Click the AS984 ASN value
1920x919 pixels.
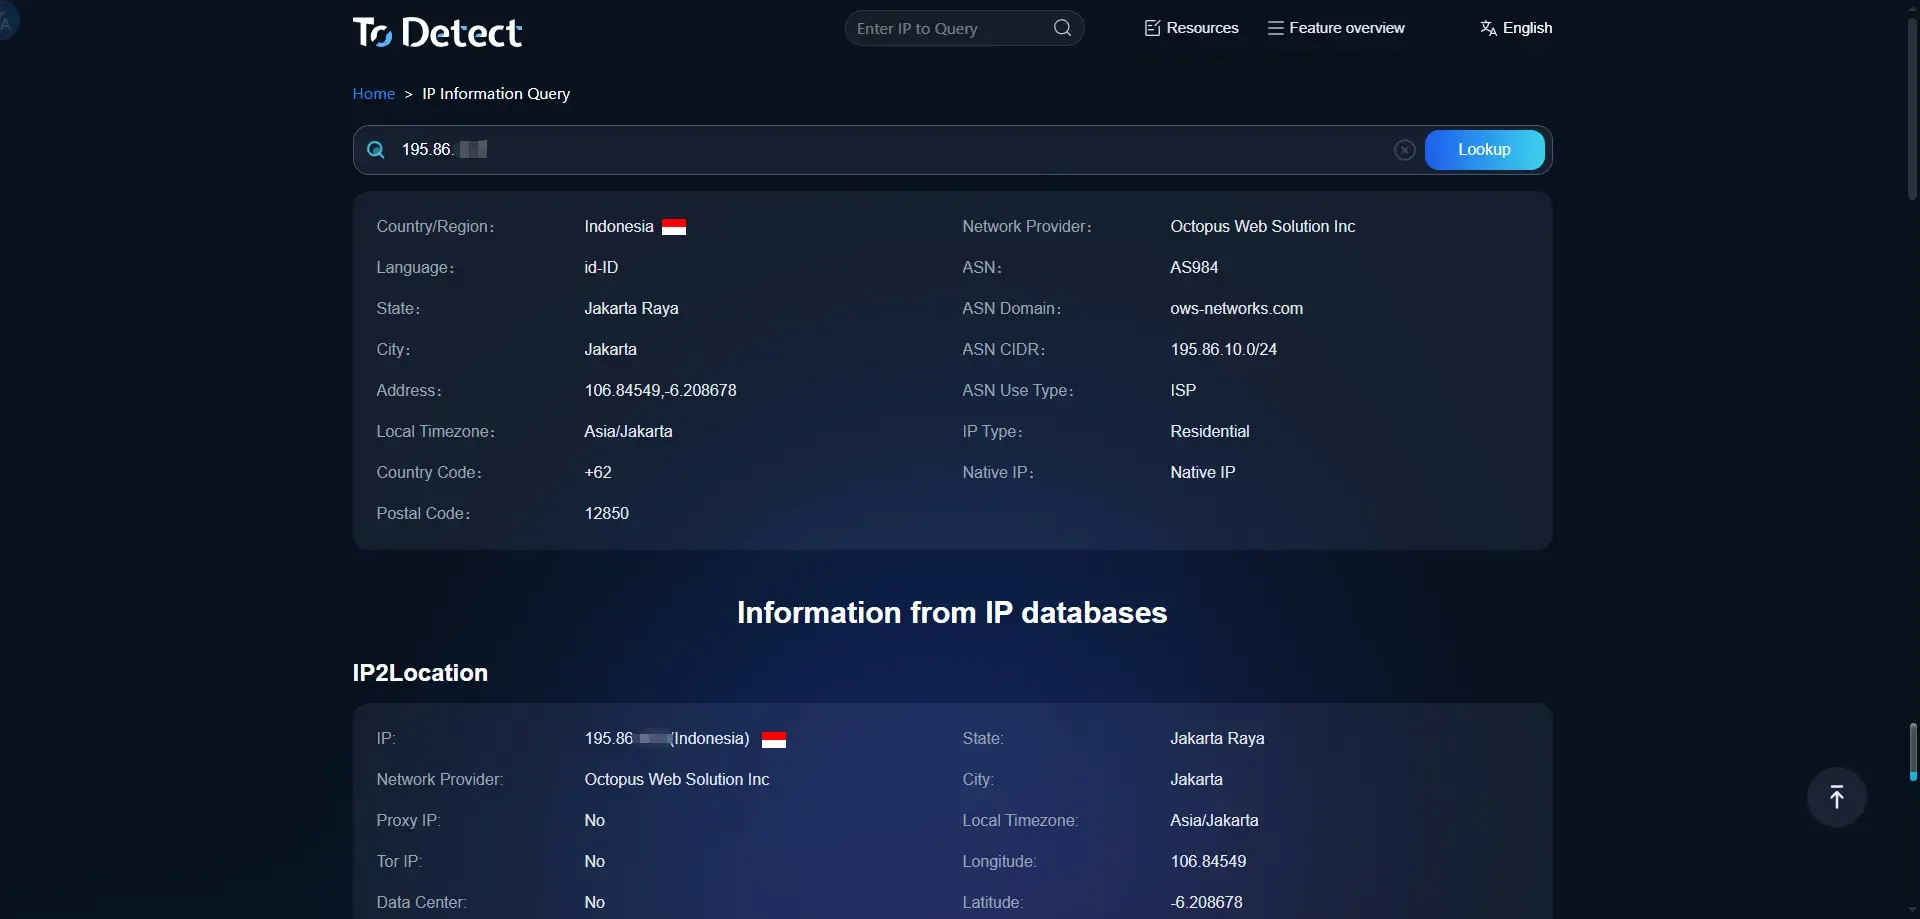(1193, 267)
